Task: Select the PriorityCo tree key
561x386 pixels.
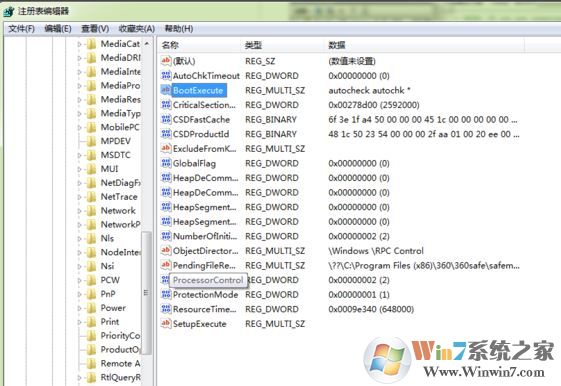Action: tap(120, 336)
